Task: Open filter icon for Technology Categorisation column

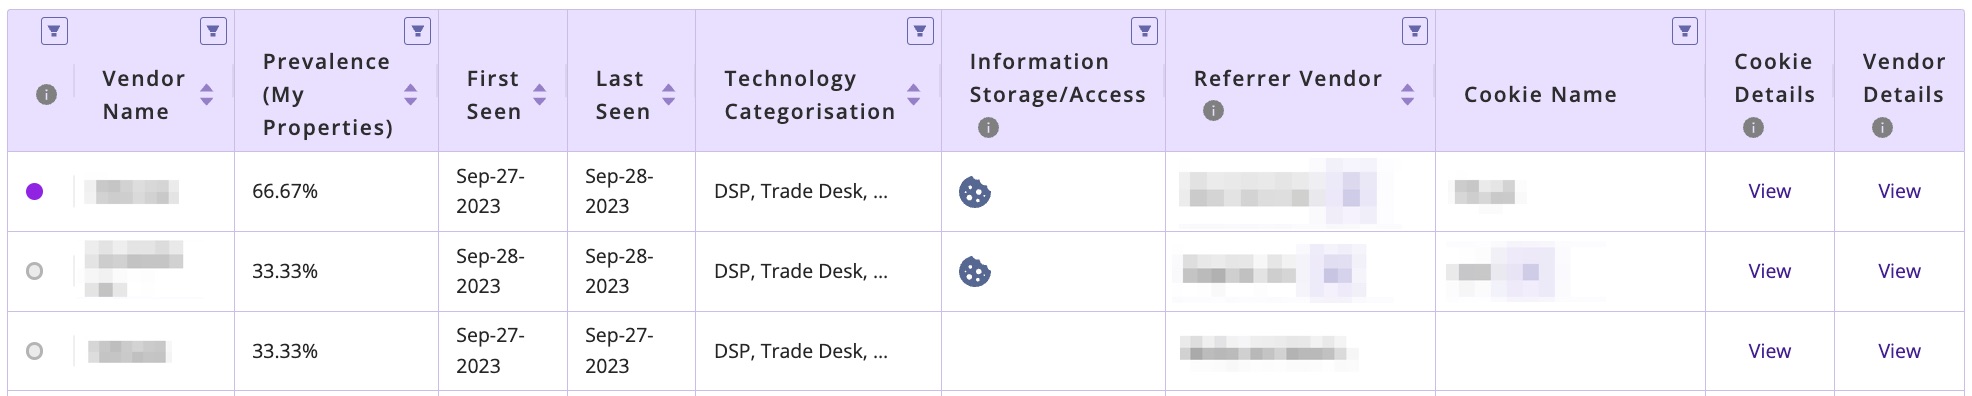Action: pyautogui.click(x=920, y=31)
